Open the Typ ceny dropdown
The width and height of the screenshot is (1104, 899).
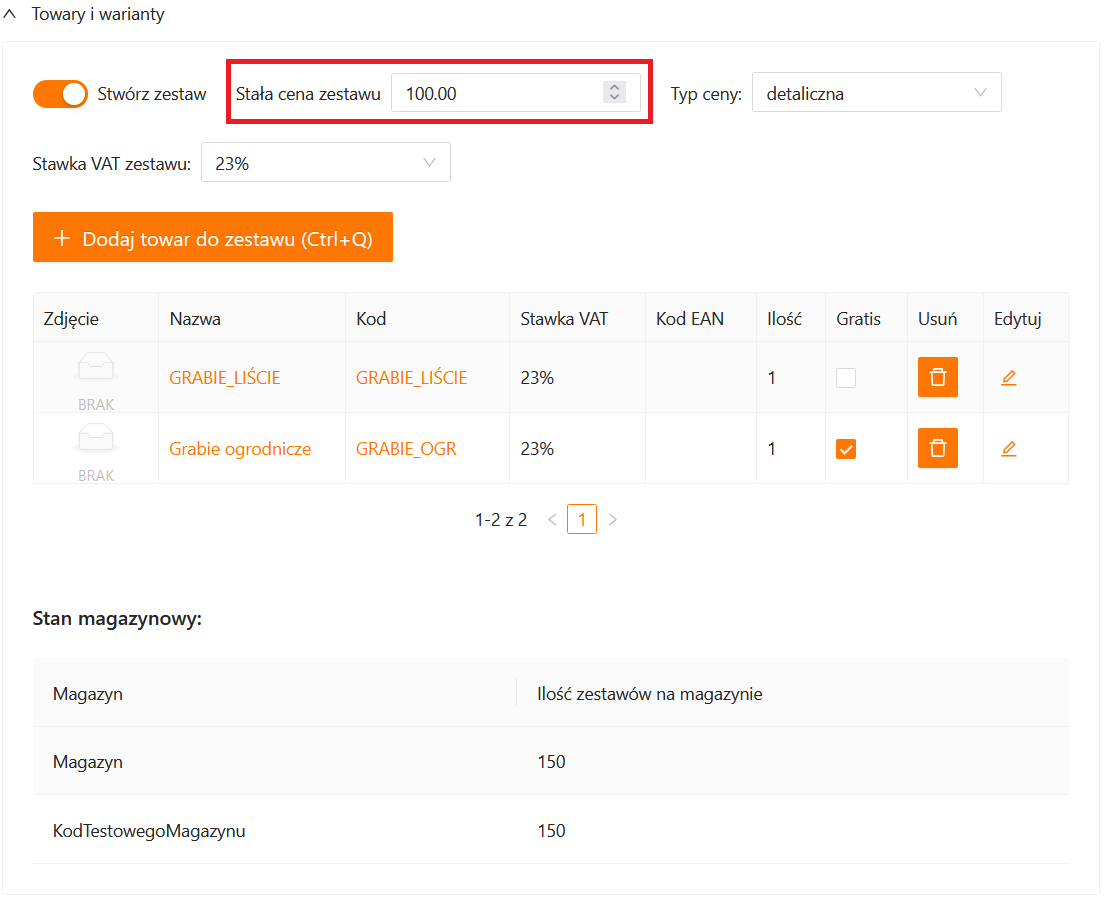coord(876,94)
